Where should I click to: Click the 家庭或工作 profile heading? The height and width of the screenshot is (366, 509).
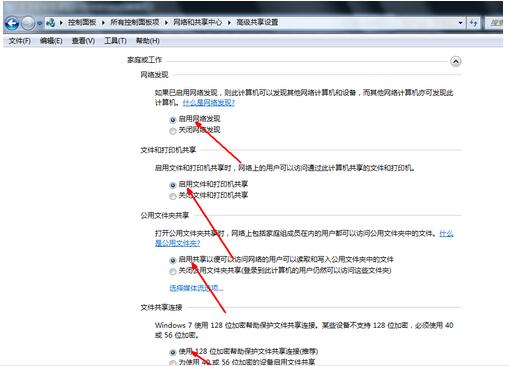click(x=144, y=60)
